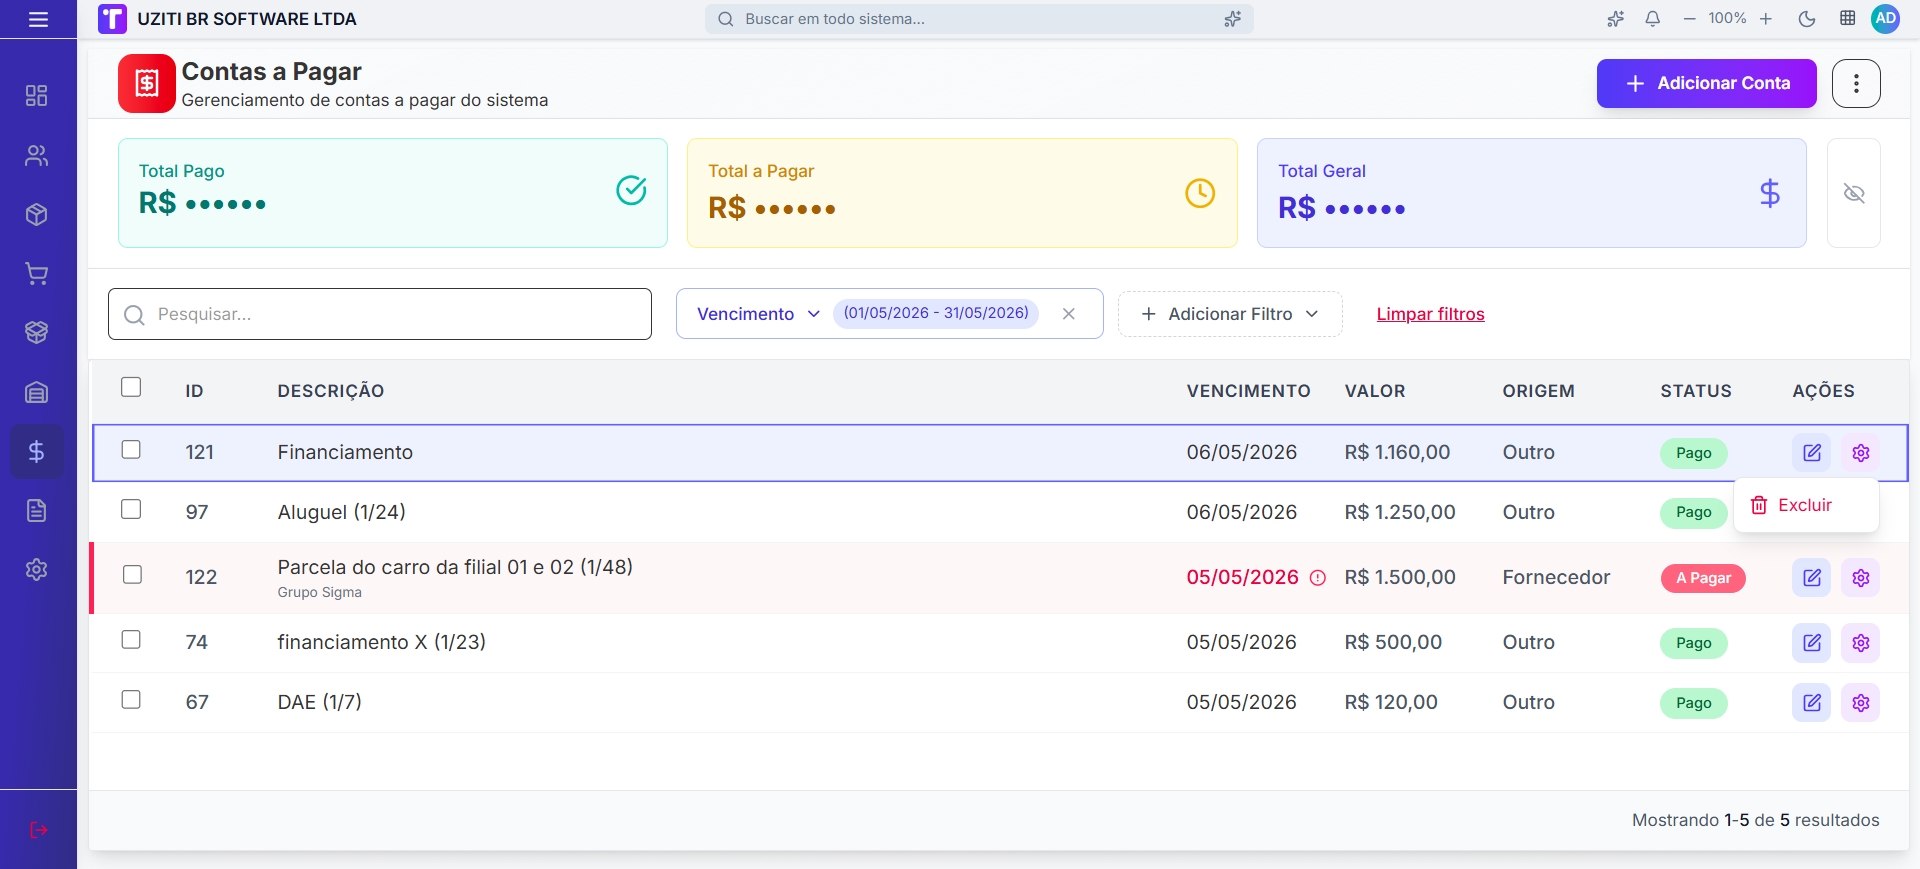Screen dimensions: 1920x869
Task: Open the apps grid icon in header
Action: [1848, 19]
